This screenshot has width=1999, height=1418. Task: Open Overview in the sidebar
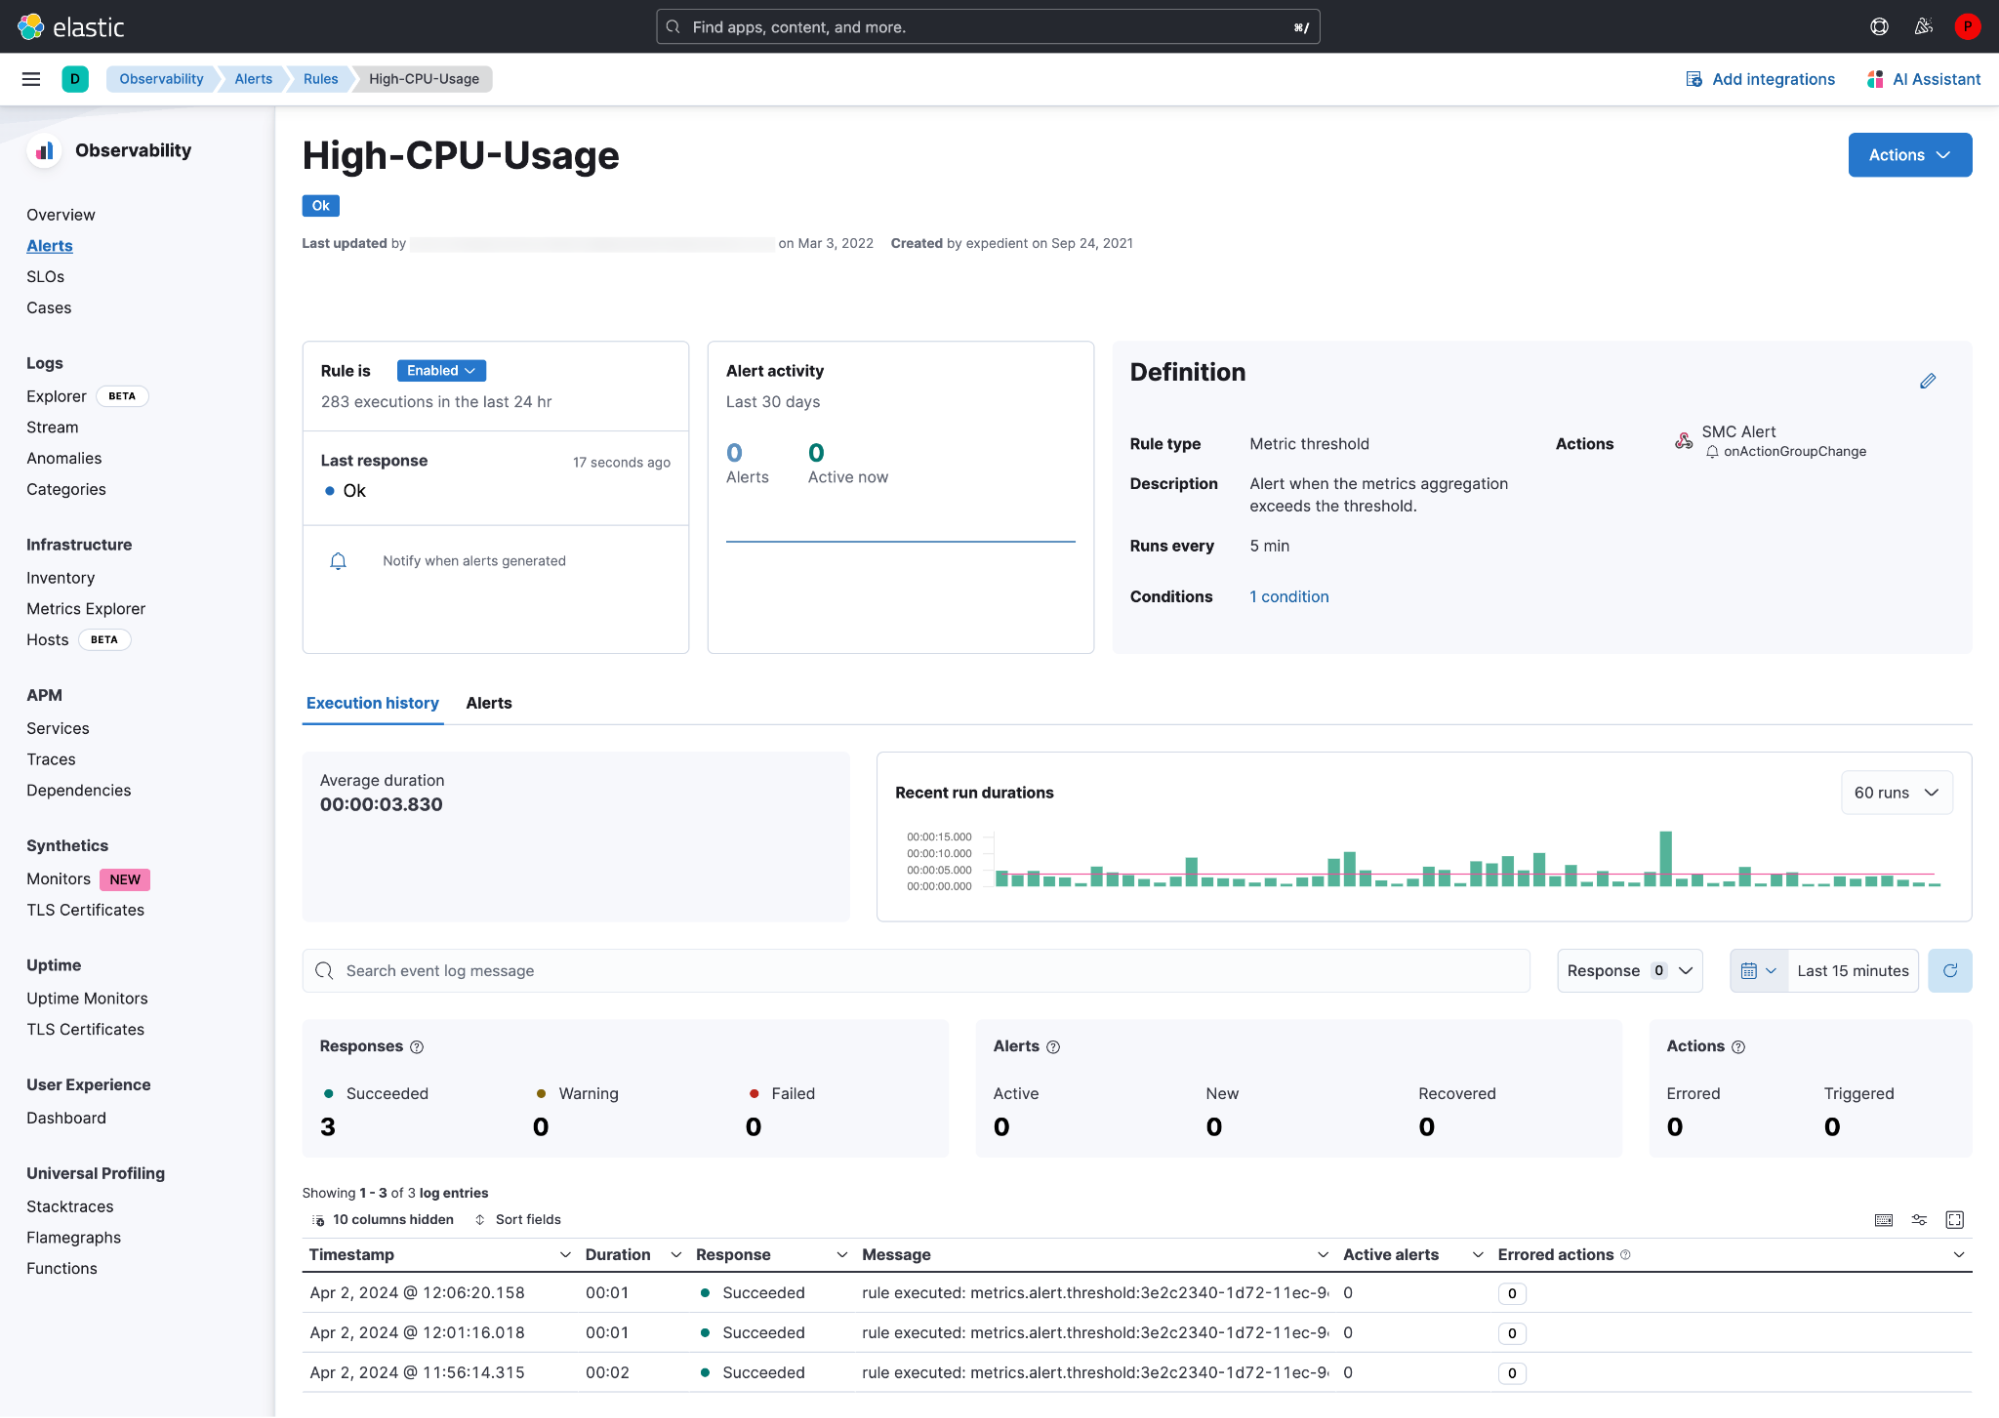click(61, 215)
